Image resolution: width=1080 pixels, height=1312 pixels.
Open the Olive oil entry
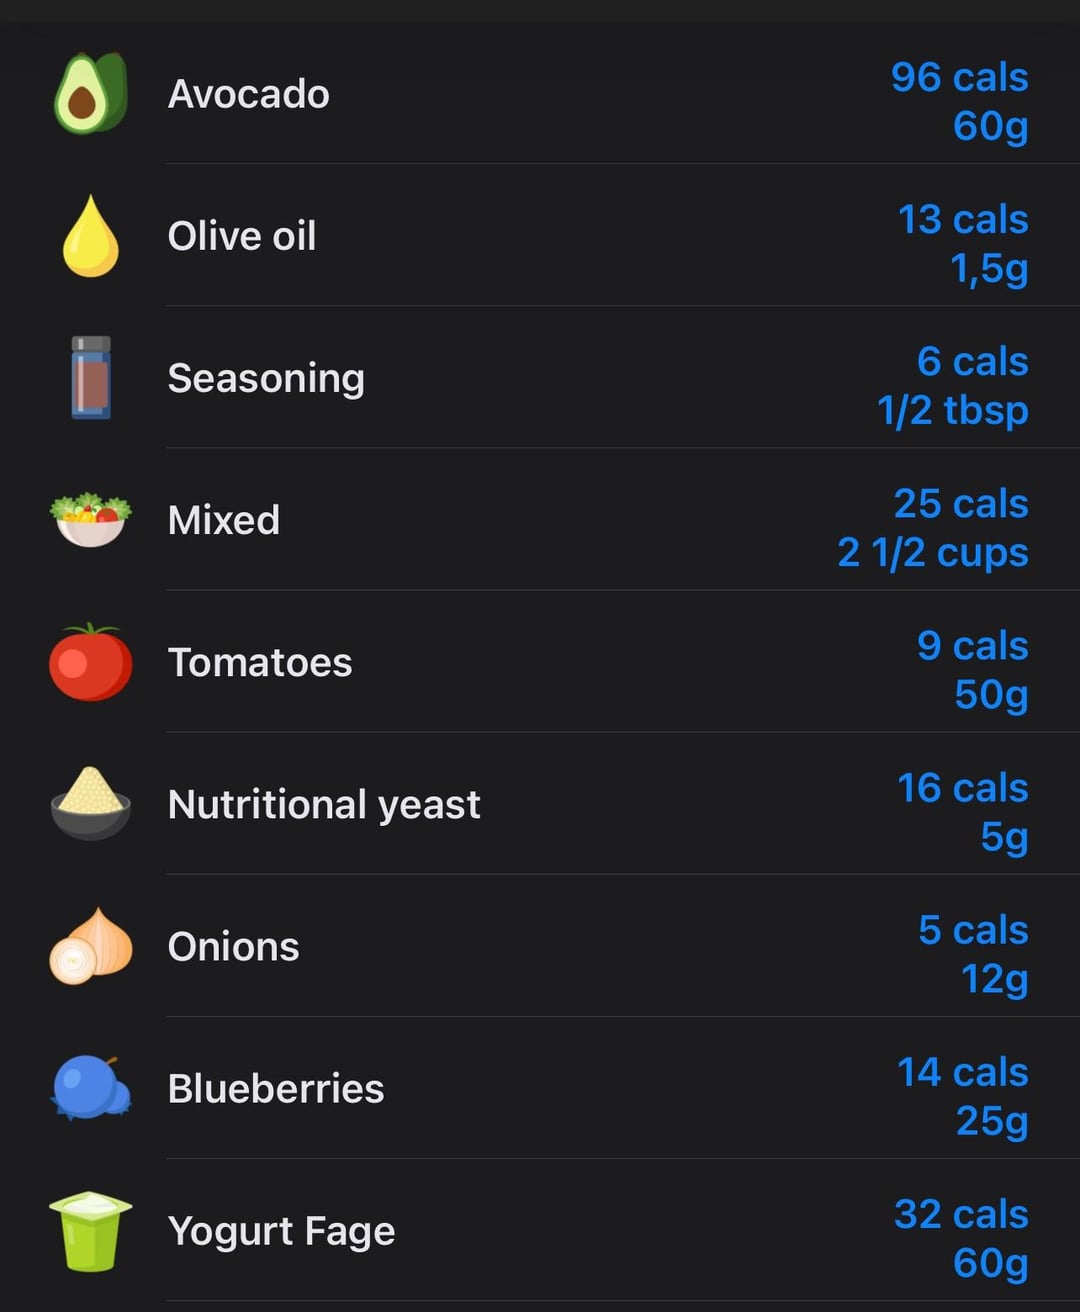(x=540, y=236)
